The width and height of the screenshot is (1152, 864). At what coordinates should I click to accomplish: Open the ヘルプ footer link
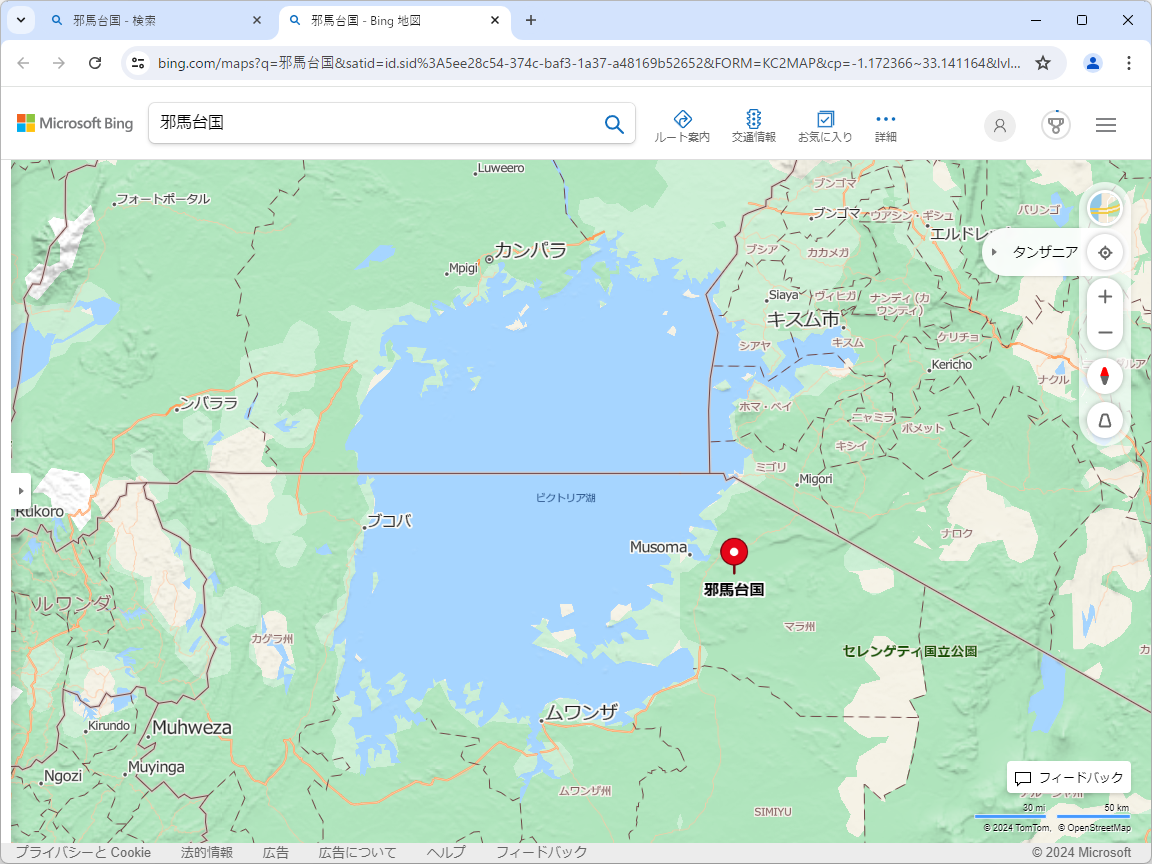(x=446, y=852)
